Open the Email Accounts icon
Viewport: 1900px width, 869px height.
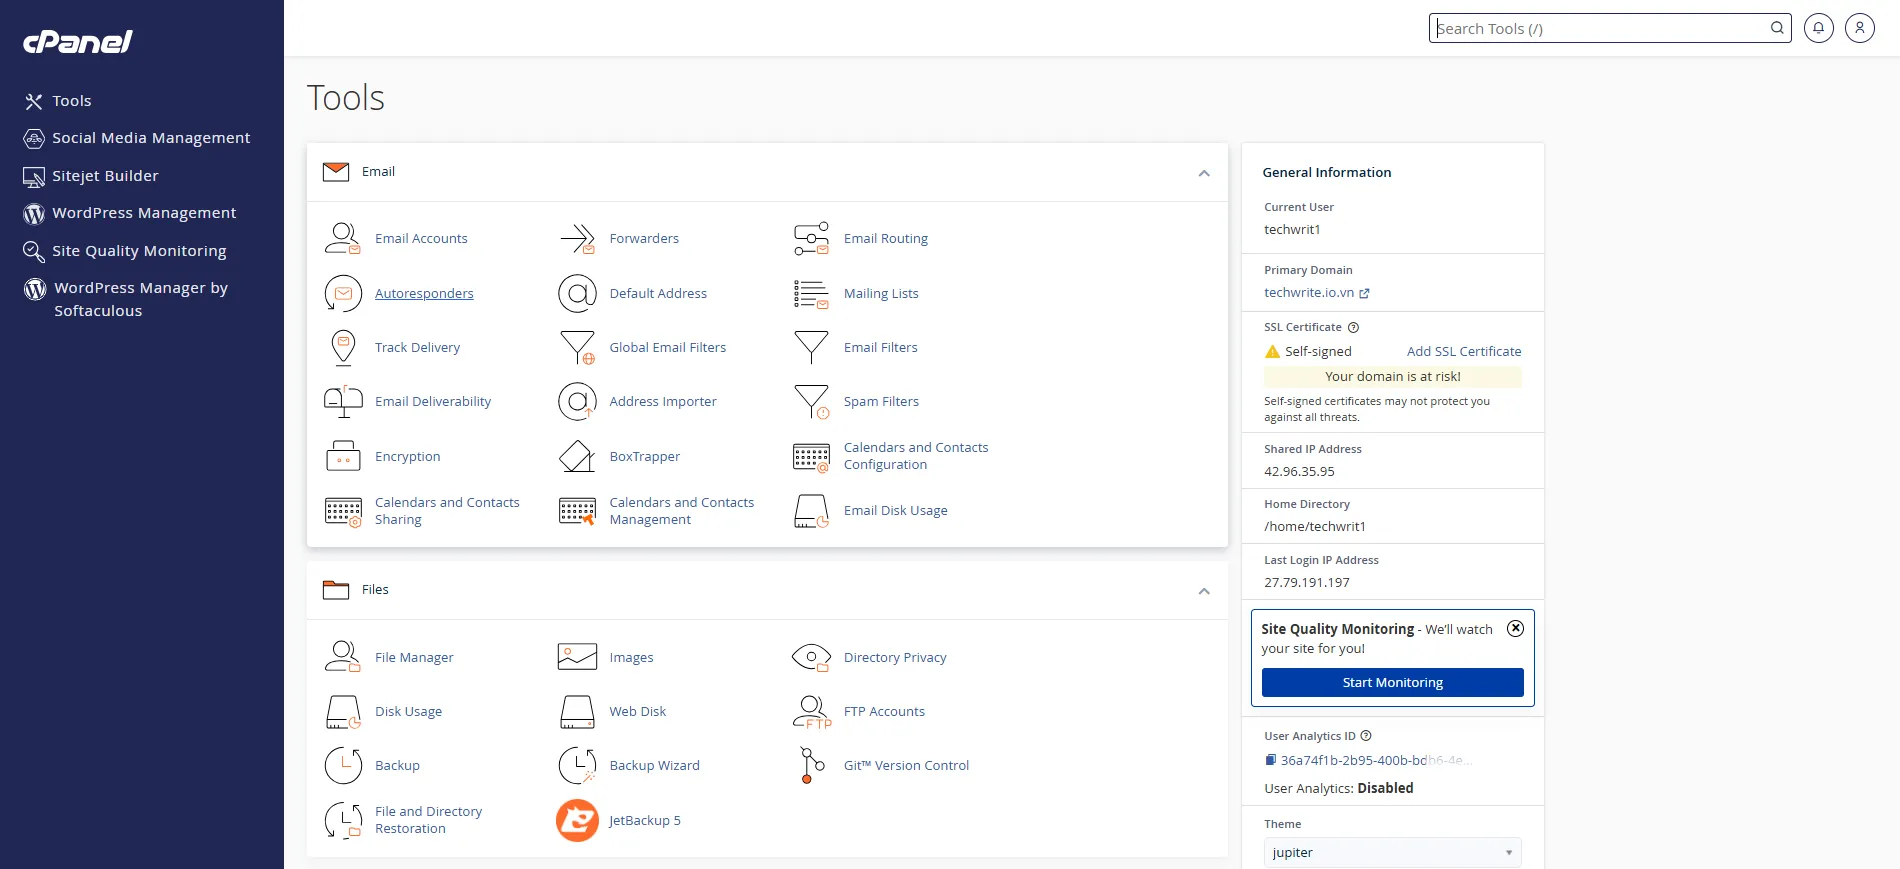pos(343,238)
